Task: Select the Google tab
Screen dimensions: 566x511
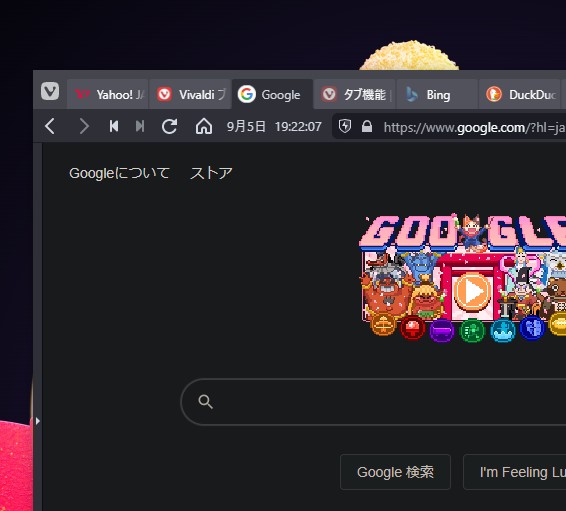Action: pos(272,95)
